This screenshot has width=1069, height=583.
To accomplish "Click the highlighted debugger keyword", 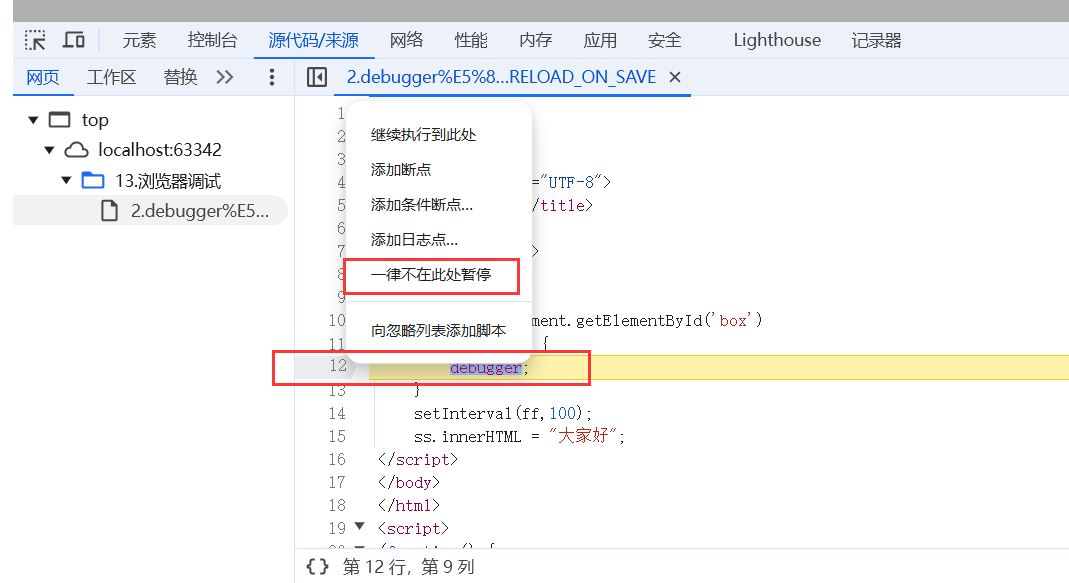I will [485, 368].
